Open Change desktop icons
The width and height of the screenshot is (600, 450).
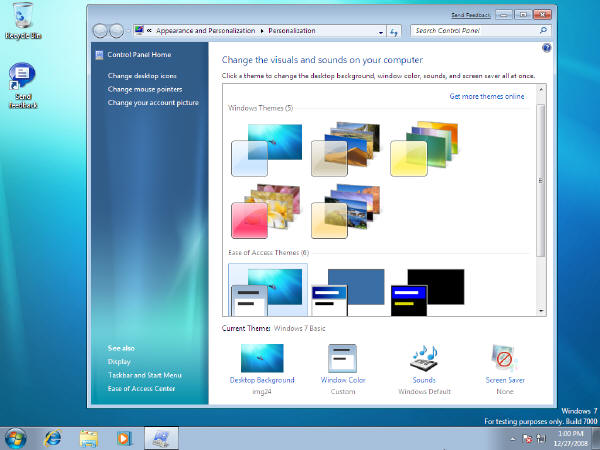(x=142, y=76)
